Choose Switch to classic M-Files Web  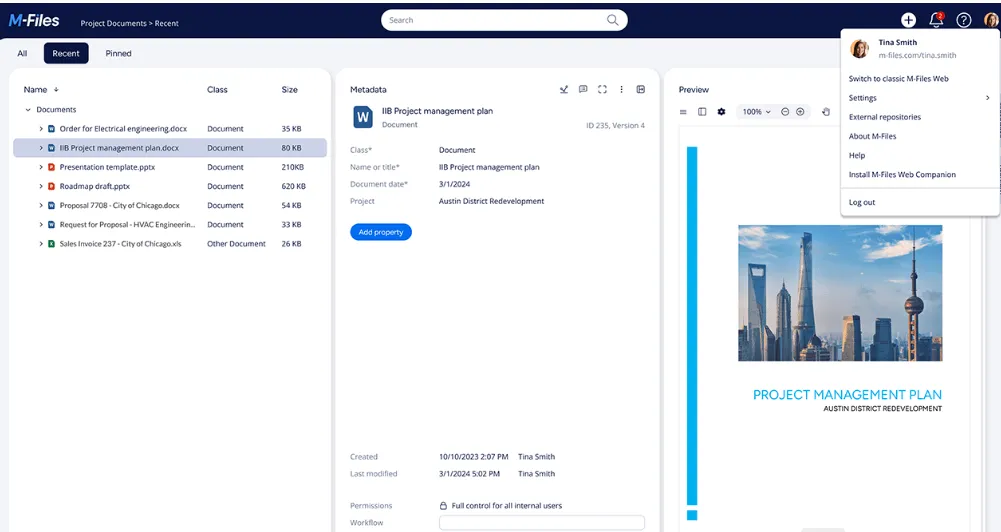tap(898, 79)
